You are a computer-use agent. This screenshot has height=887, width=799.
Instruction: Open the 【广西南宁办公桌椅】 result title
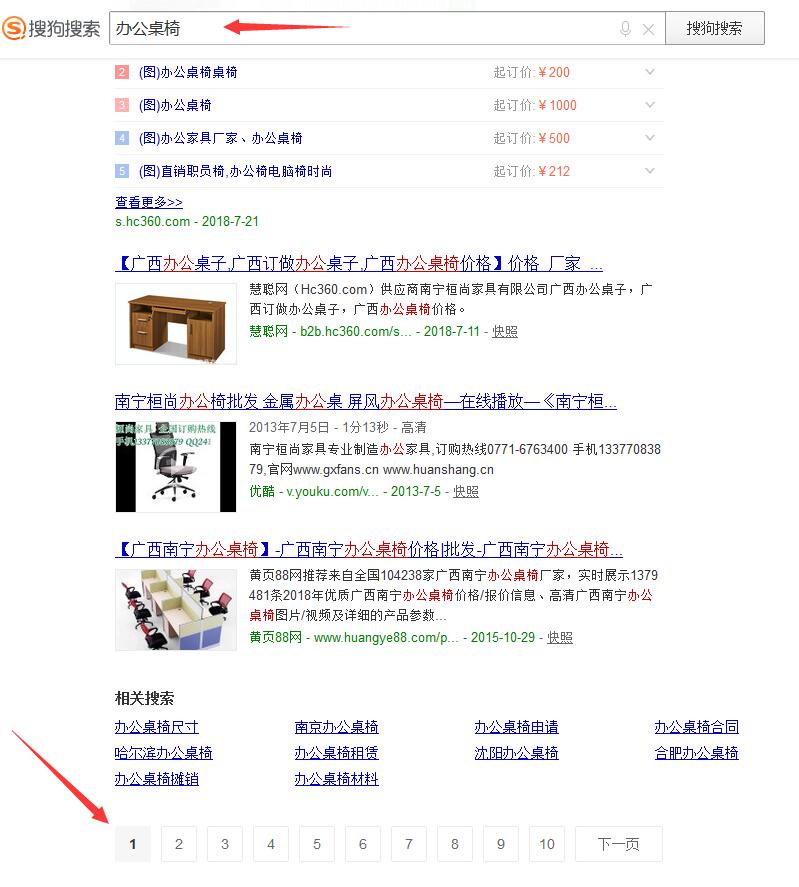click(x=368, y=549)
